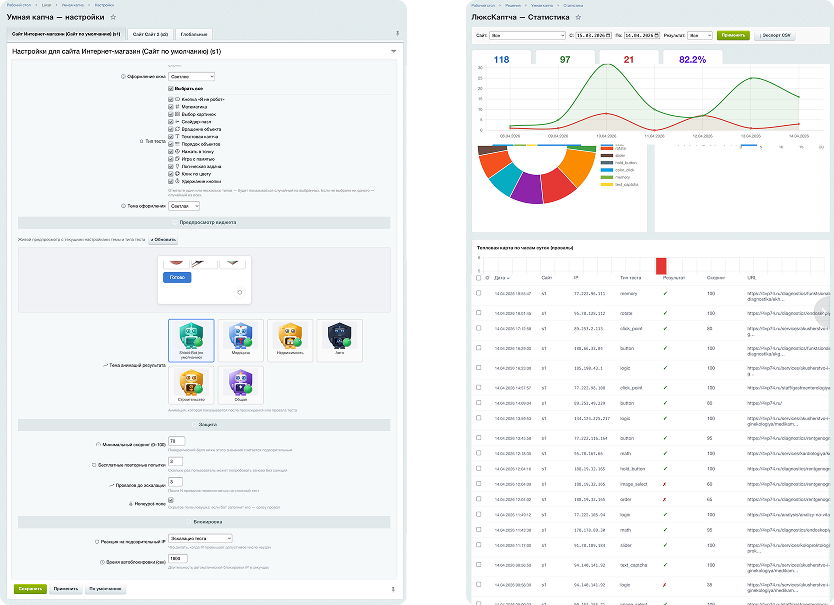
Task: Click the green 'Сохранить' button
Action: tap(30, 588)
